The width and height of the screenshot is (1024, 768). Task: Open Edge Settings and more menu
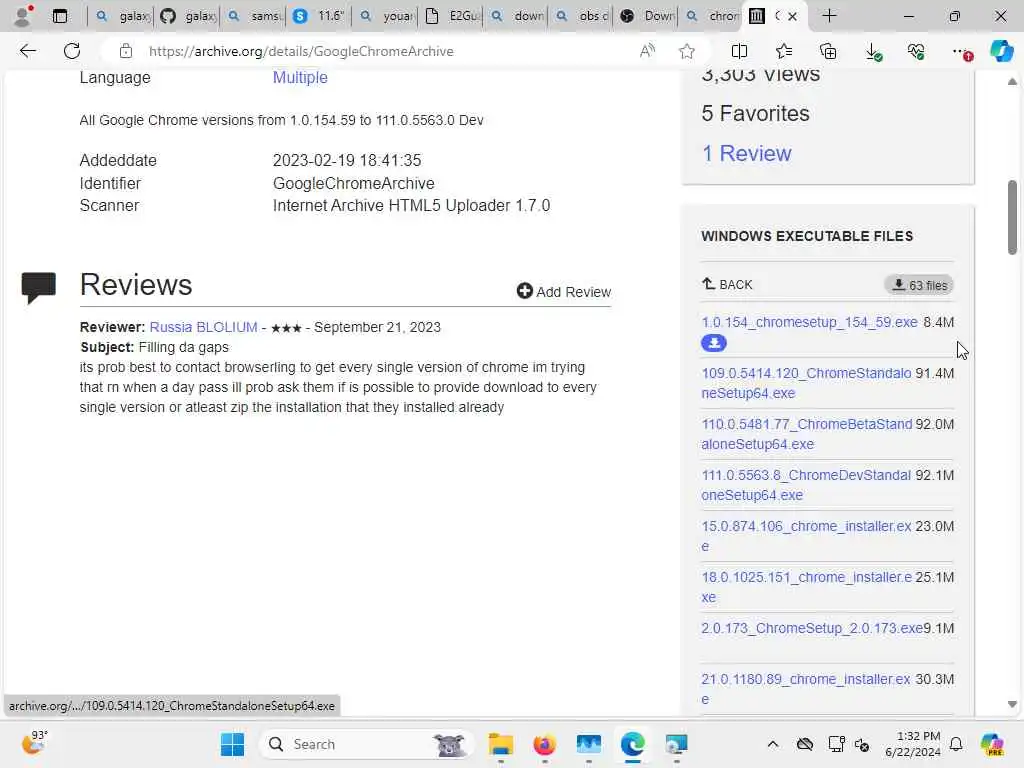coord(961,51)
